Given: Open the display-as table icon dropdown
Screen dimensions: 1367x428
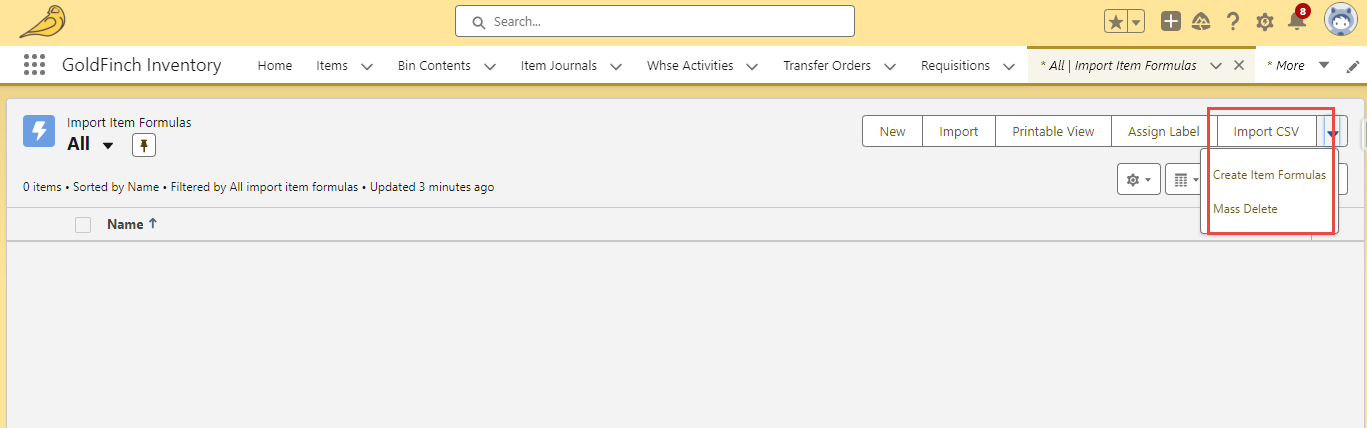Looking at the screenshot, I should pos(1185,180).
